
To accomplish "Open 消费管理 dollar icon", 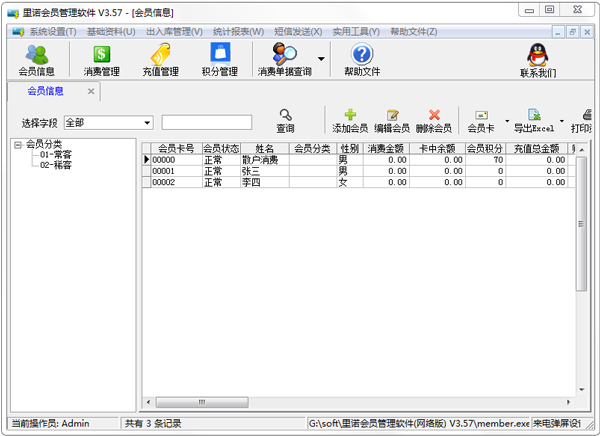I will [102, 54].
